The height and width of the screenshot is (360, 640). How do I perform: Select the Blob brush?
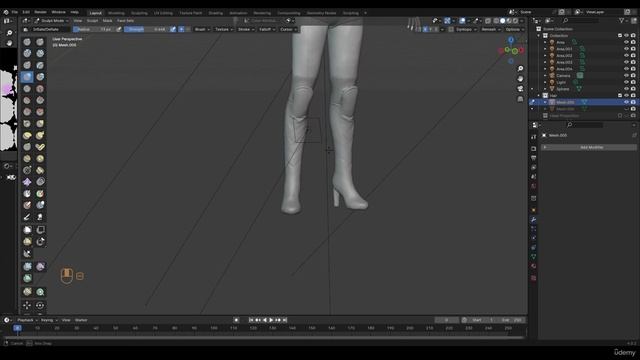pos(40,77)
